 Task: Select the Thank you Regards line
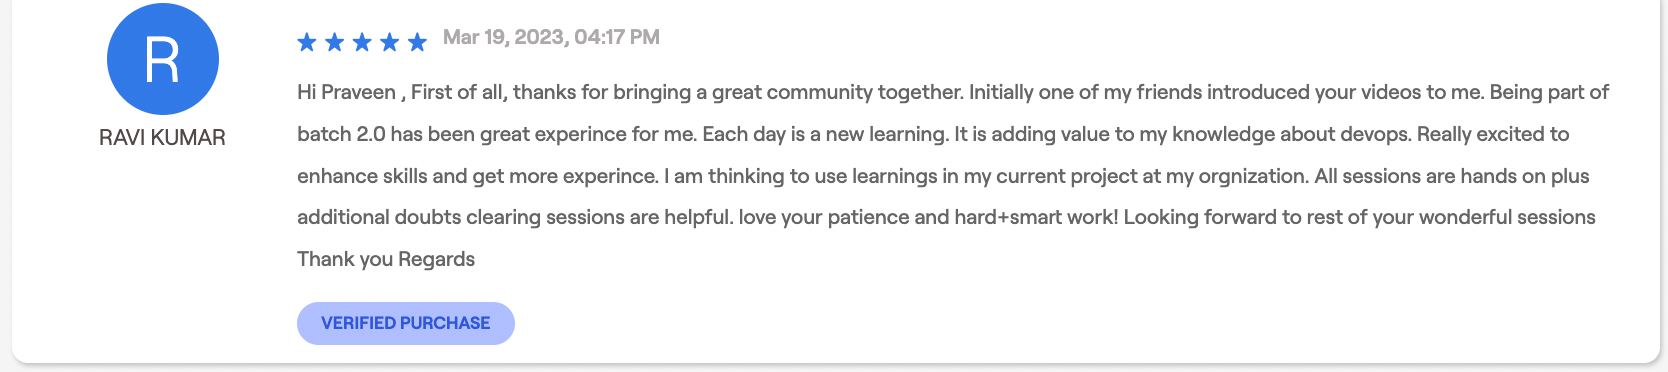pos(386,259)
